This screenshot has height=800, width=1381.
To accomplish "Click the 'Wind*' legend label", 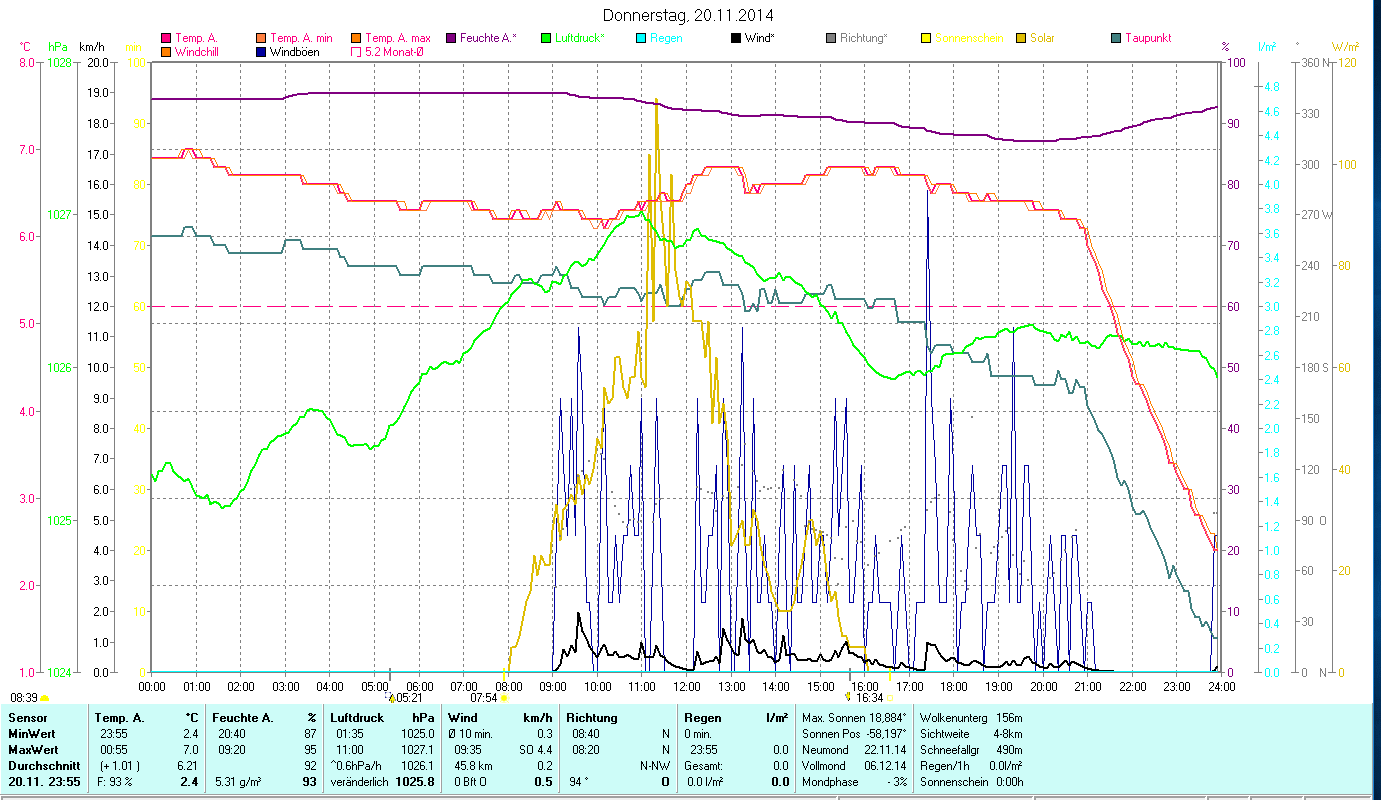I will [759, 39].
